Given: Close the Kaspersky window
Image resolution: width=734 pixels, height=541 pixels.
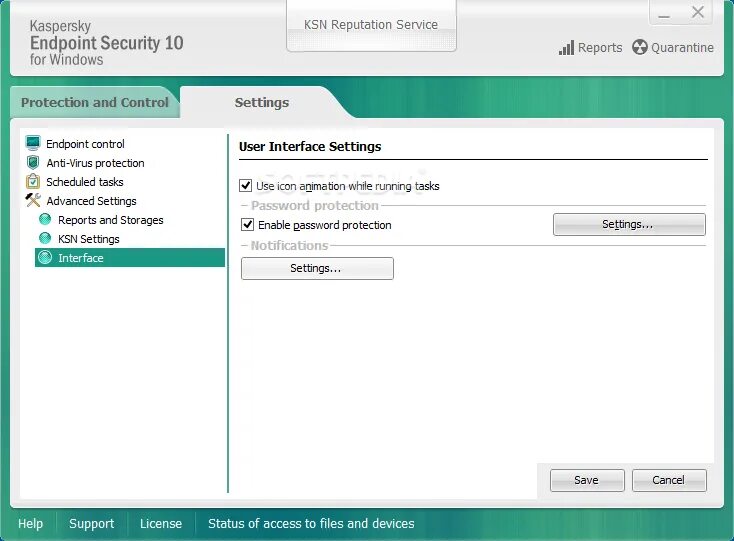Looking at the screenshot, I should point(697,13).
